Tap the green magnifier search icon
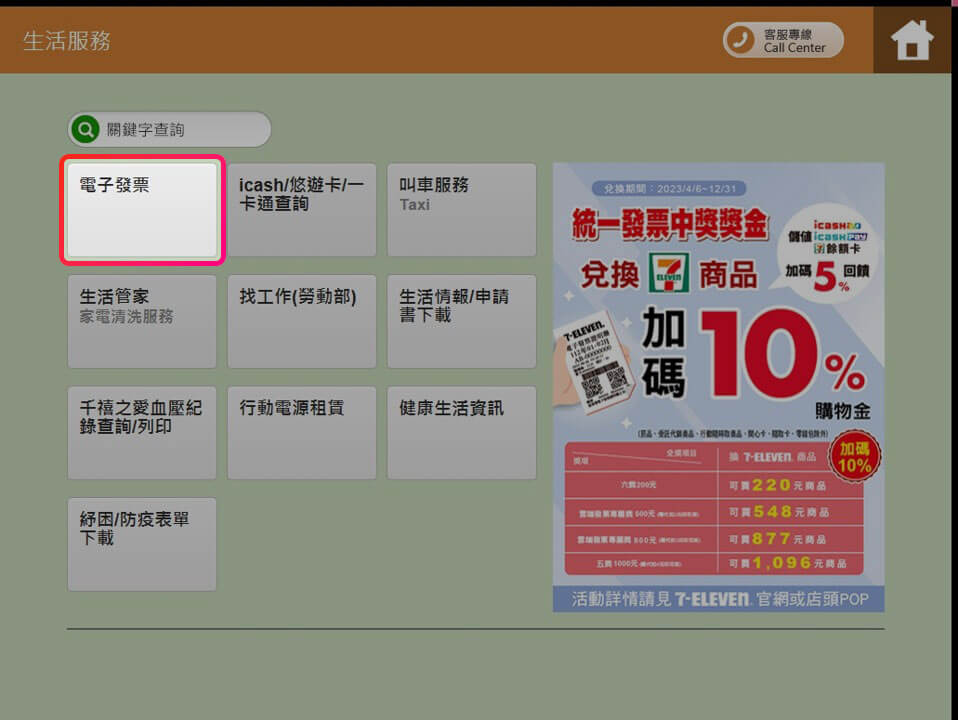 86,130
